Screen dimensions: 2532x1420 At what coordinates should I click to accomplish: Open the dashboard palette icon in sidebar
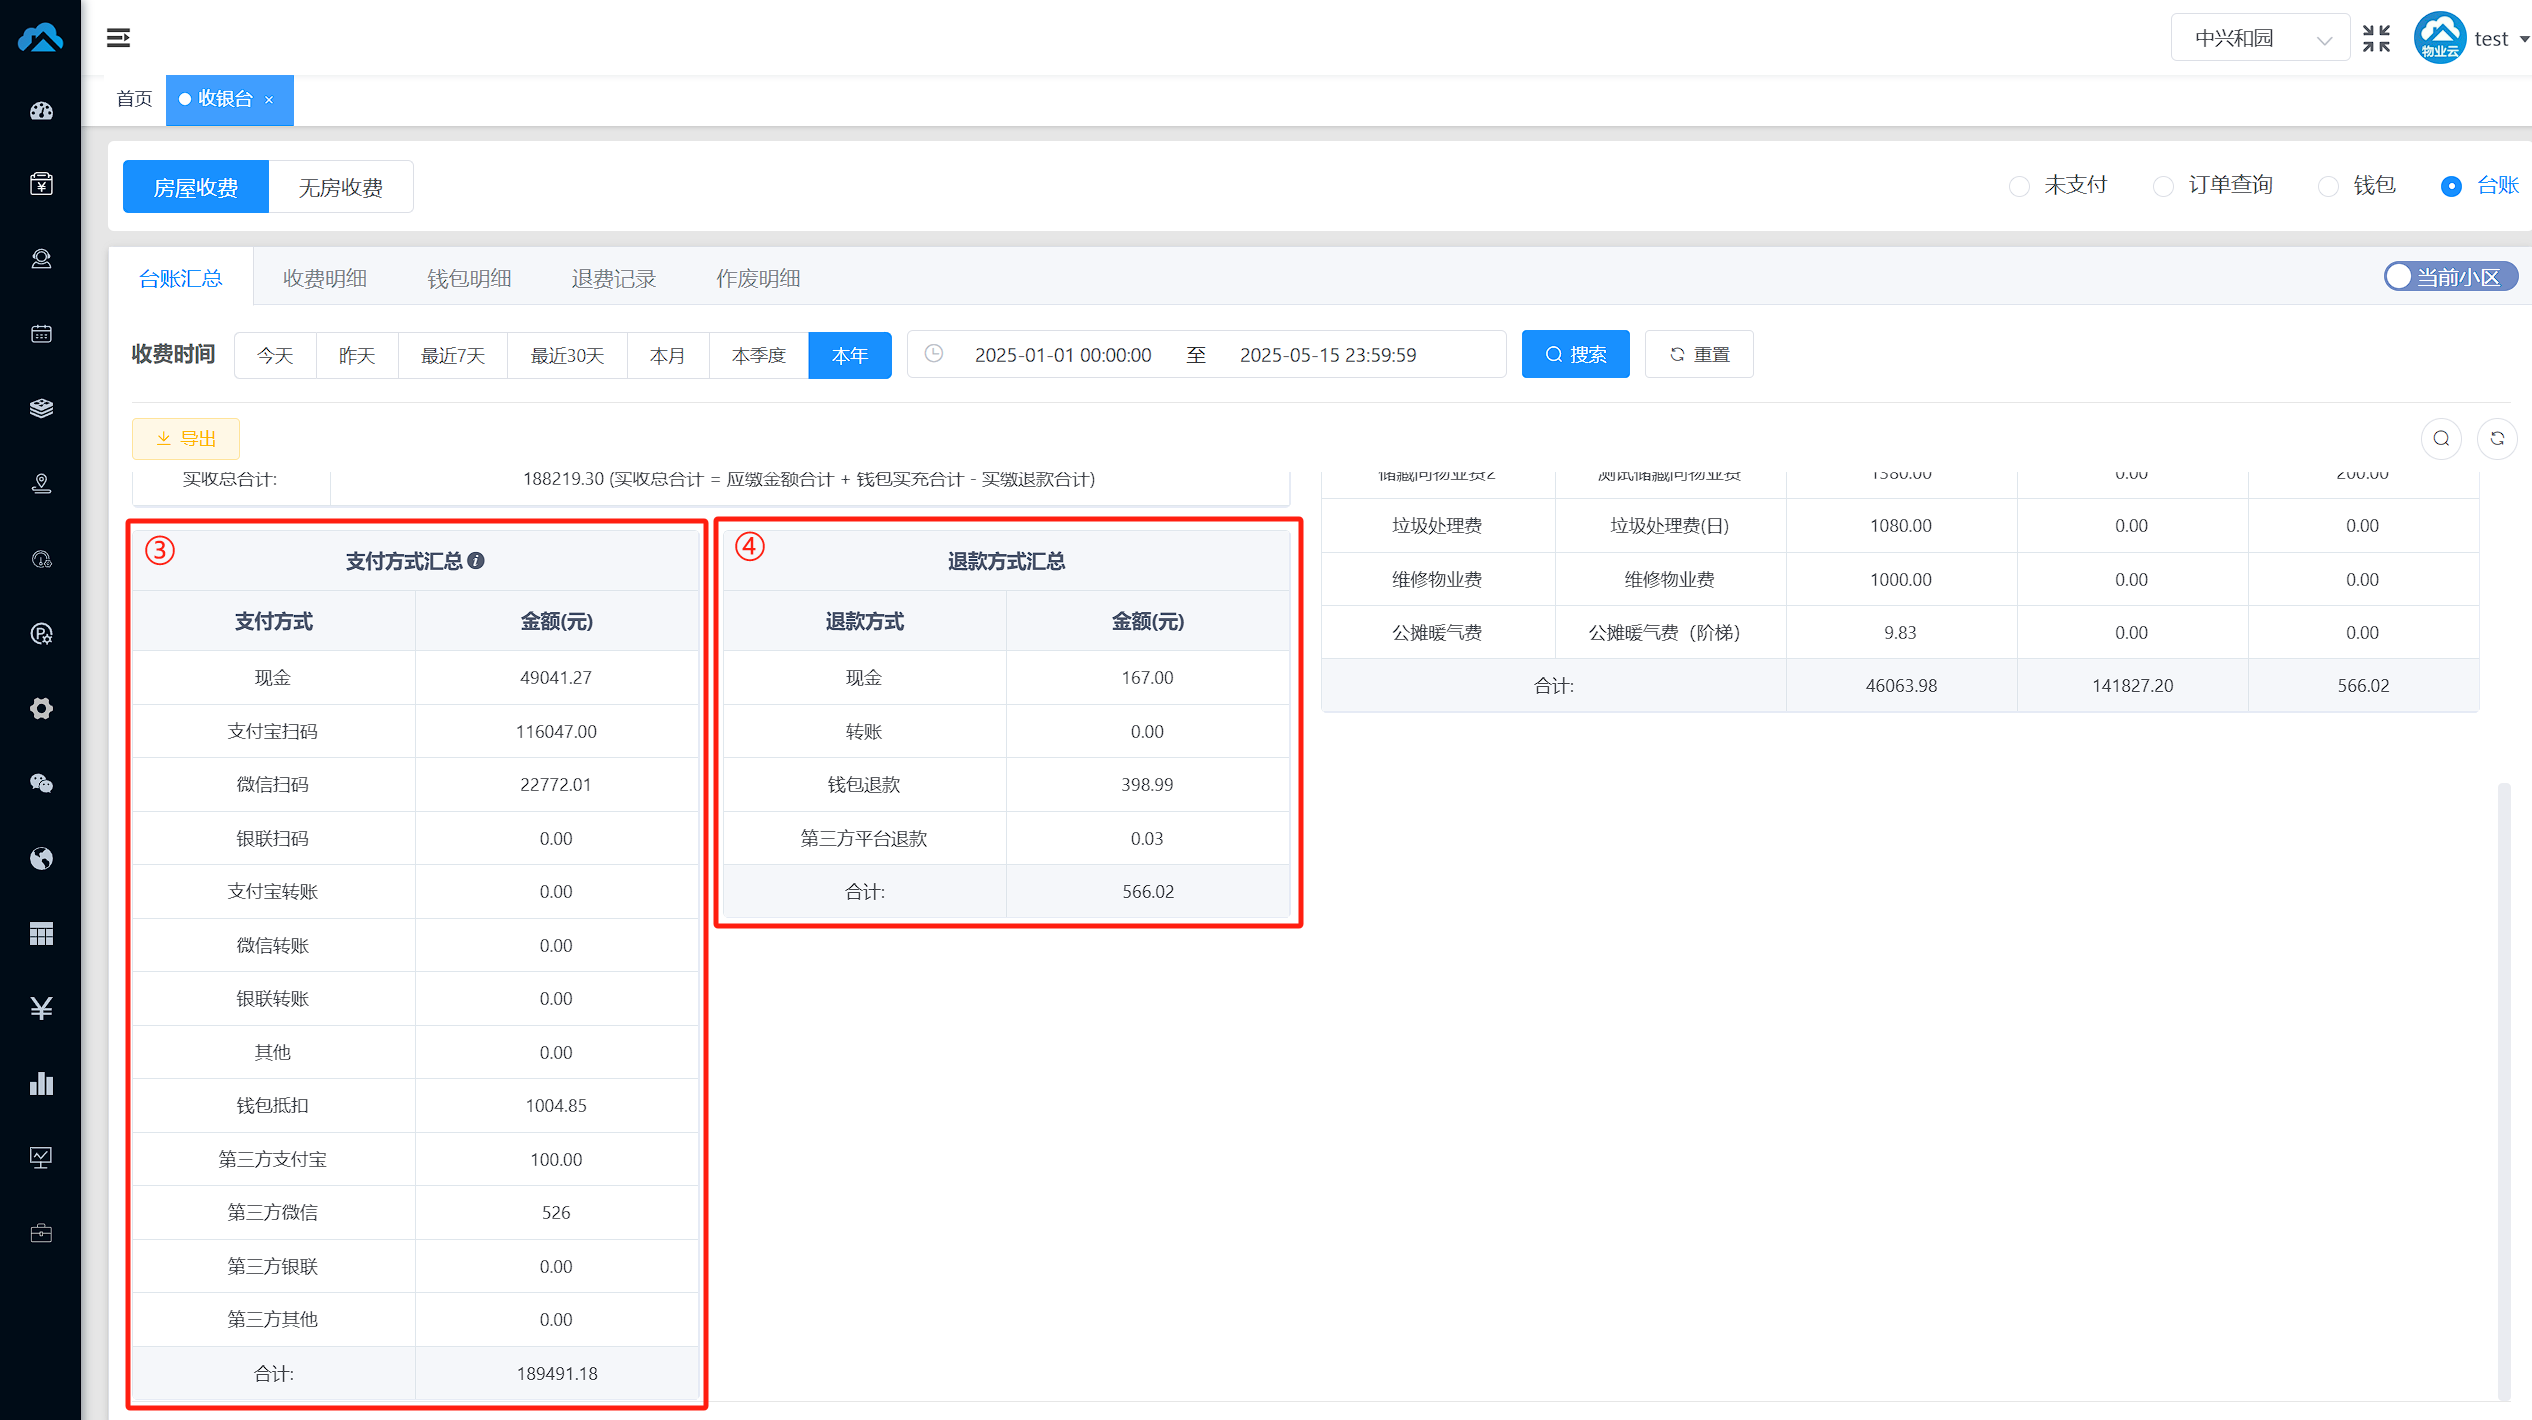click(41, 111)
